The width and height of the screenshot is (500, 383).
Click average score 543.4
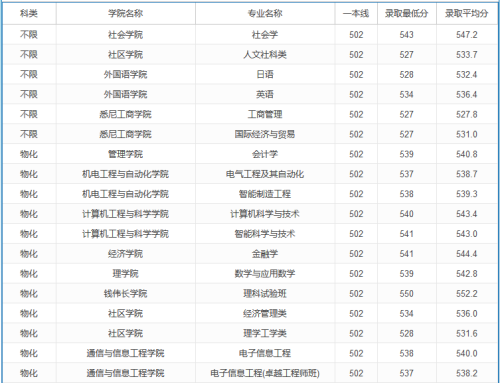pyautogui.click(x=467, y=214)
